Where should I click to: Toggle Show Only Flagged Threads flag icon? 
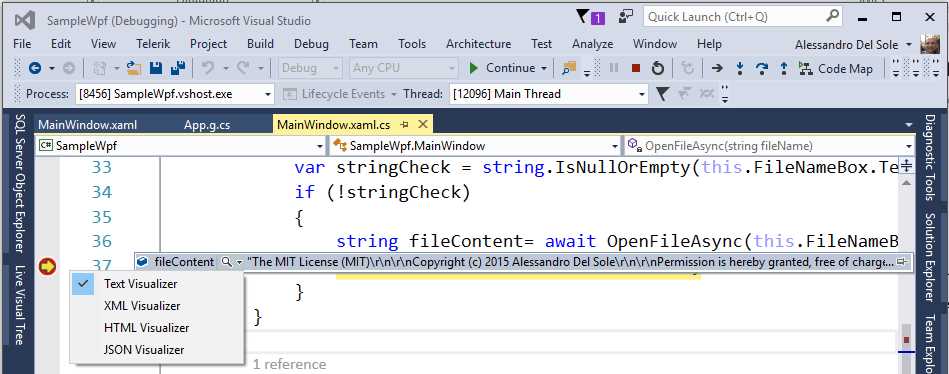coord(663,94)
